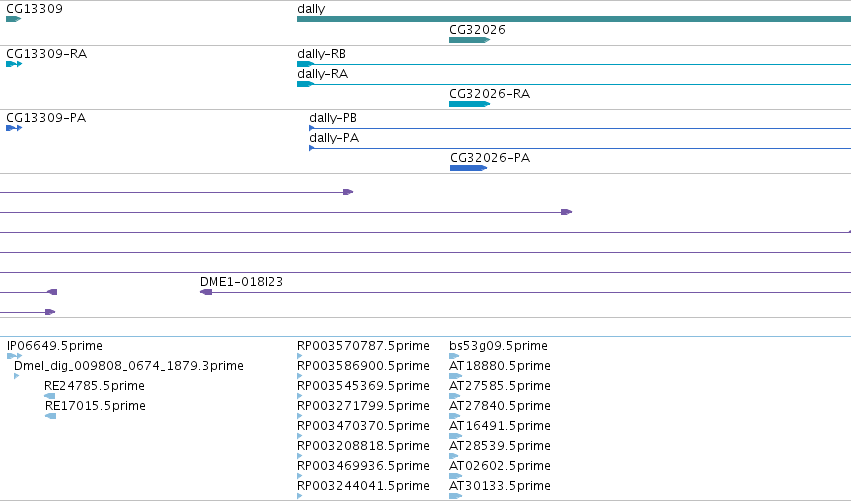This screenshot has width=851, height=501.
Task: Click the CG32026-PA label
Action: click(490, 157)
